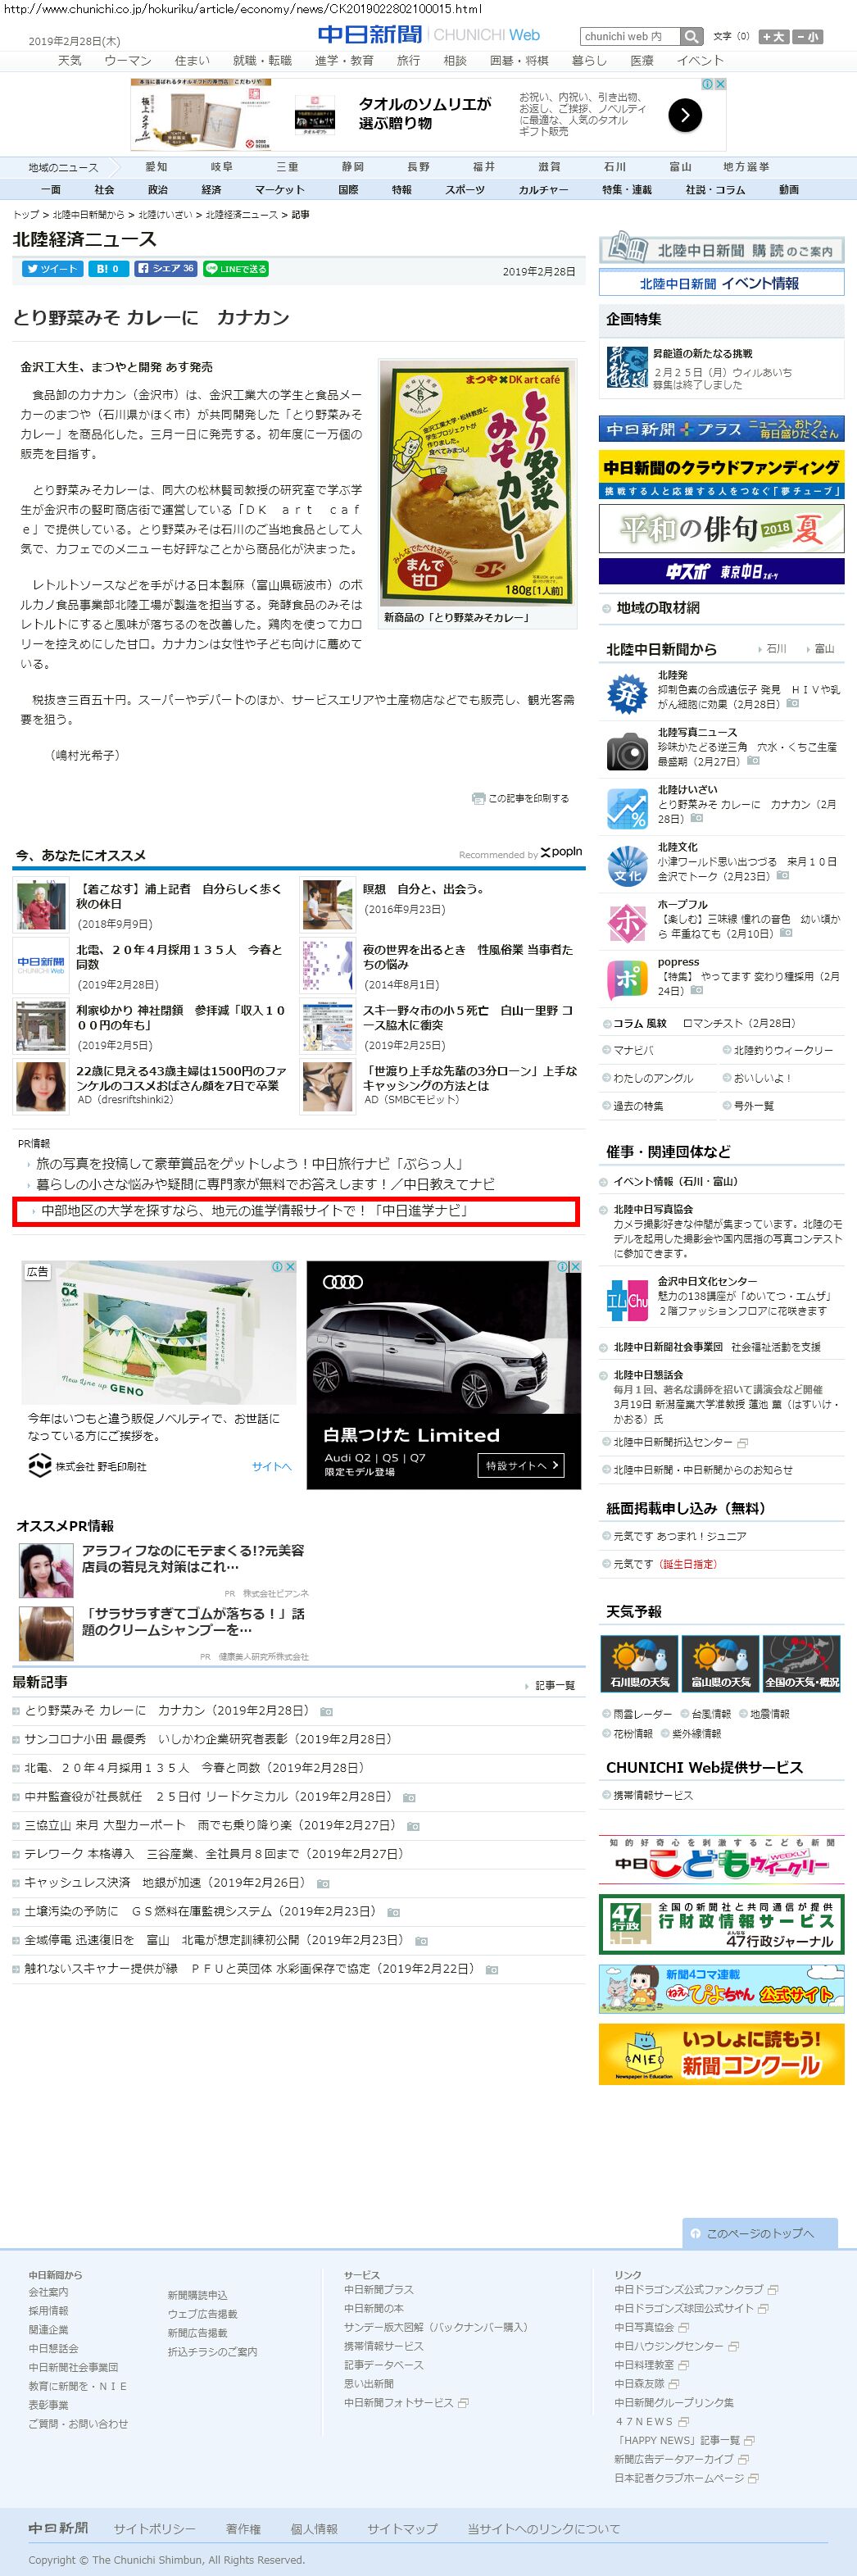
Task: Click the Facebook シェア button
Action: click(165, 269)
